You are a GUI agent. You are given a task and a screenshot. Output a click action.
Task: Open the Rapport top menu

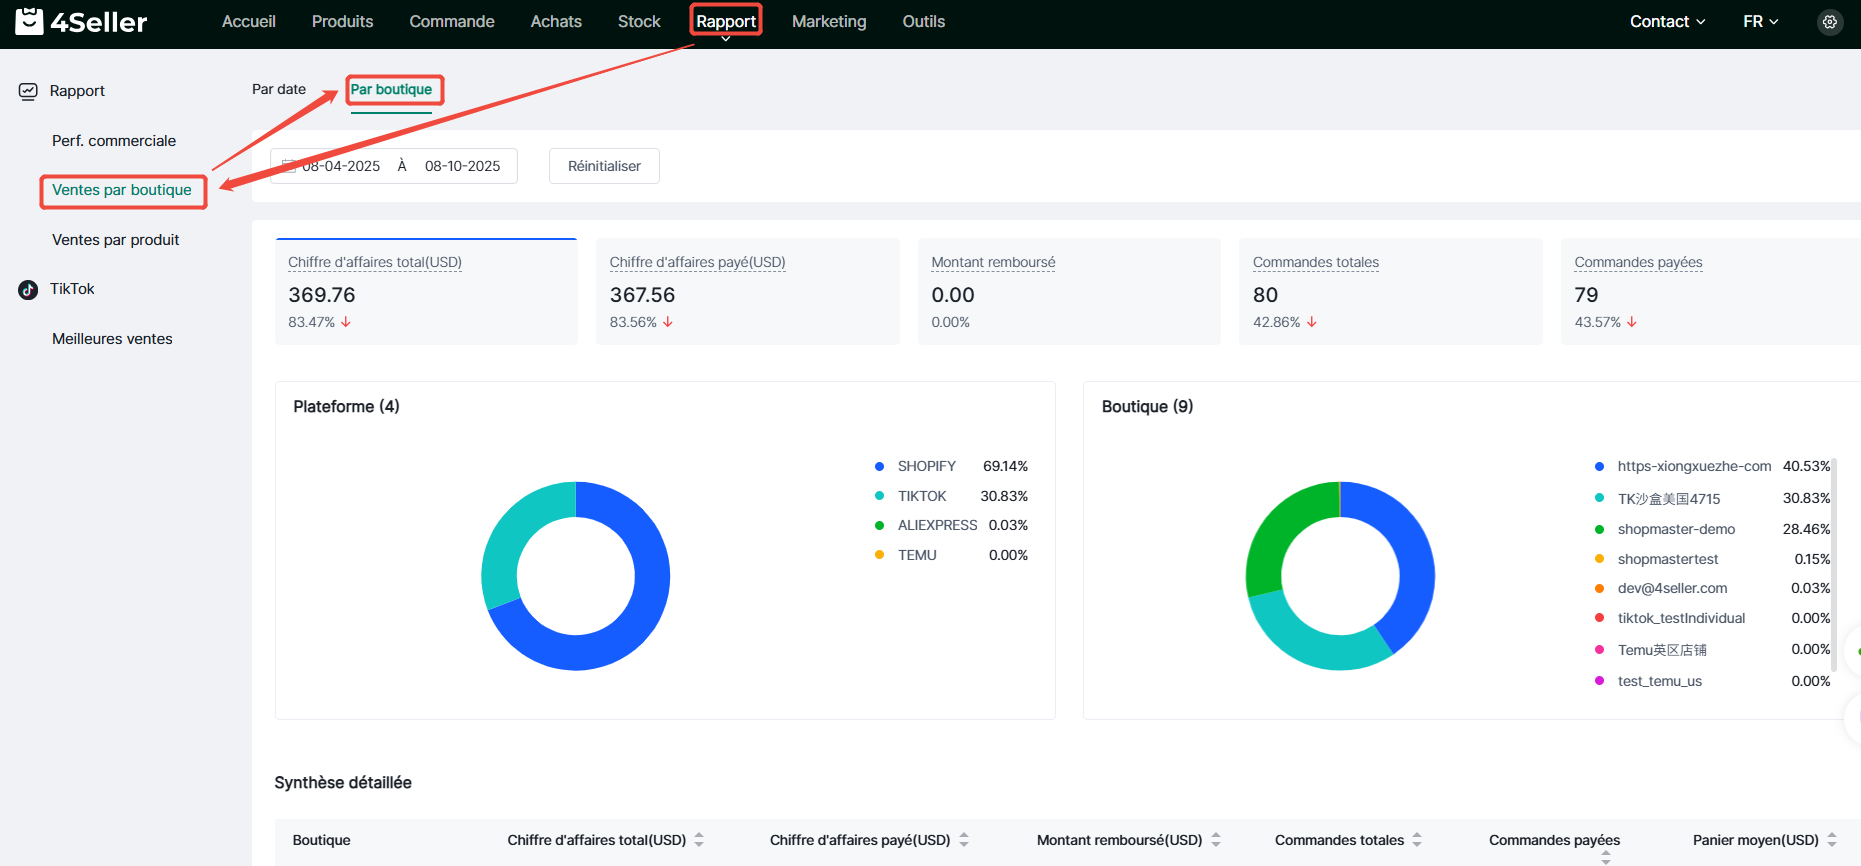click(x=726, y=21)
